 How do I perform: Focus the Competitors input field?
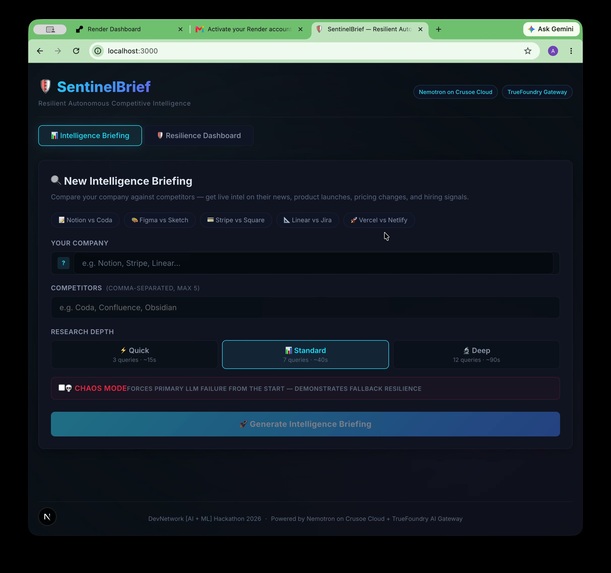tap(305, 308)
